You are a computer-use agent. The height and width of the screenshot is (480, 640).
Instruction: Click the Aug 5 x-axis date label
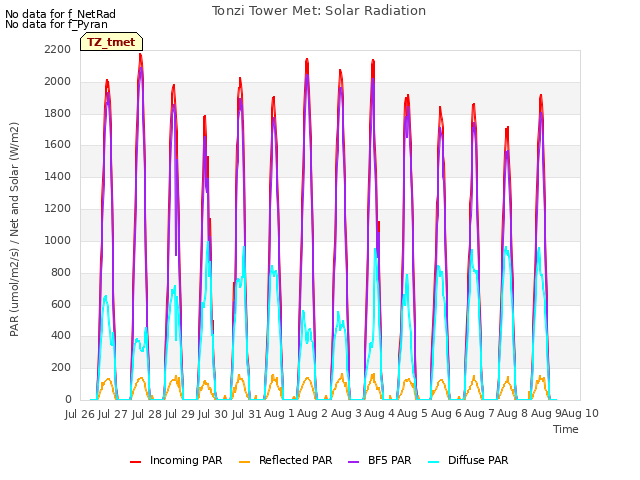pyautogui.click(x=413, y=413)
